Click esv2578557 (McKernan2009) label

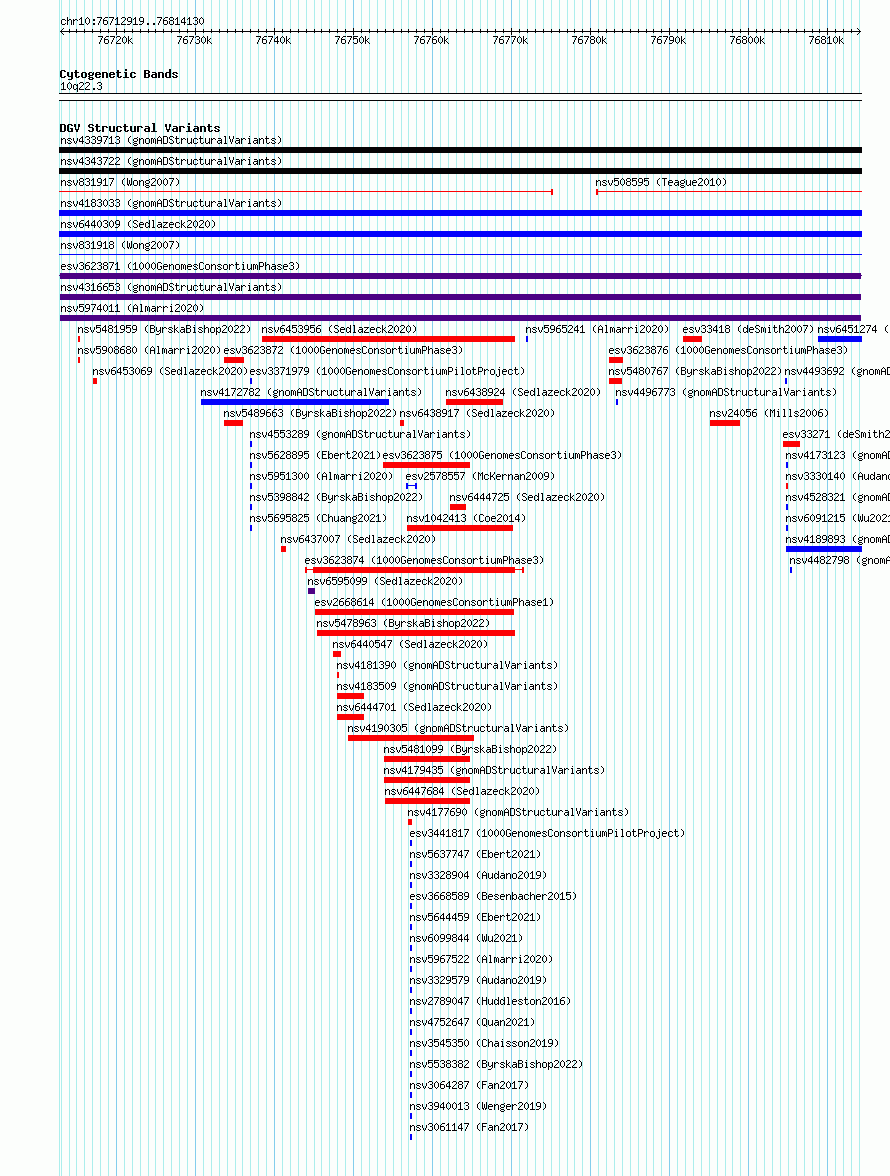point(480,476)
